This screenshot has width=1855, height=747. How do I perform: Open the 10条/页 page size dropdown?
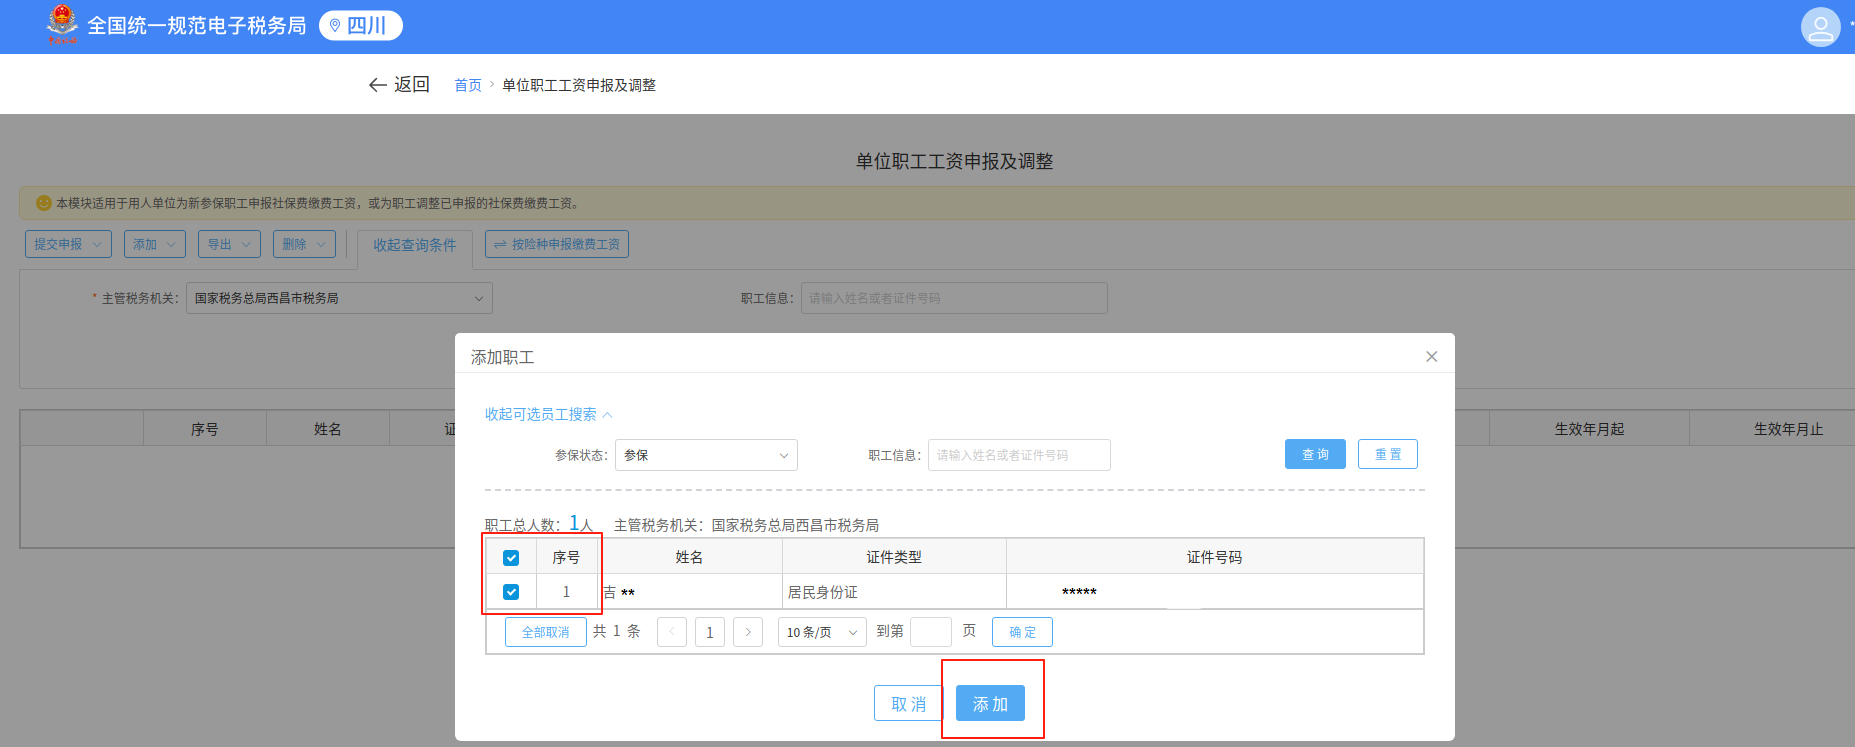[821, 632]
